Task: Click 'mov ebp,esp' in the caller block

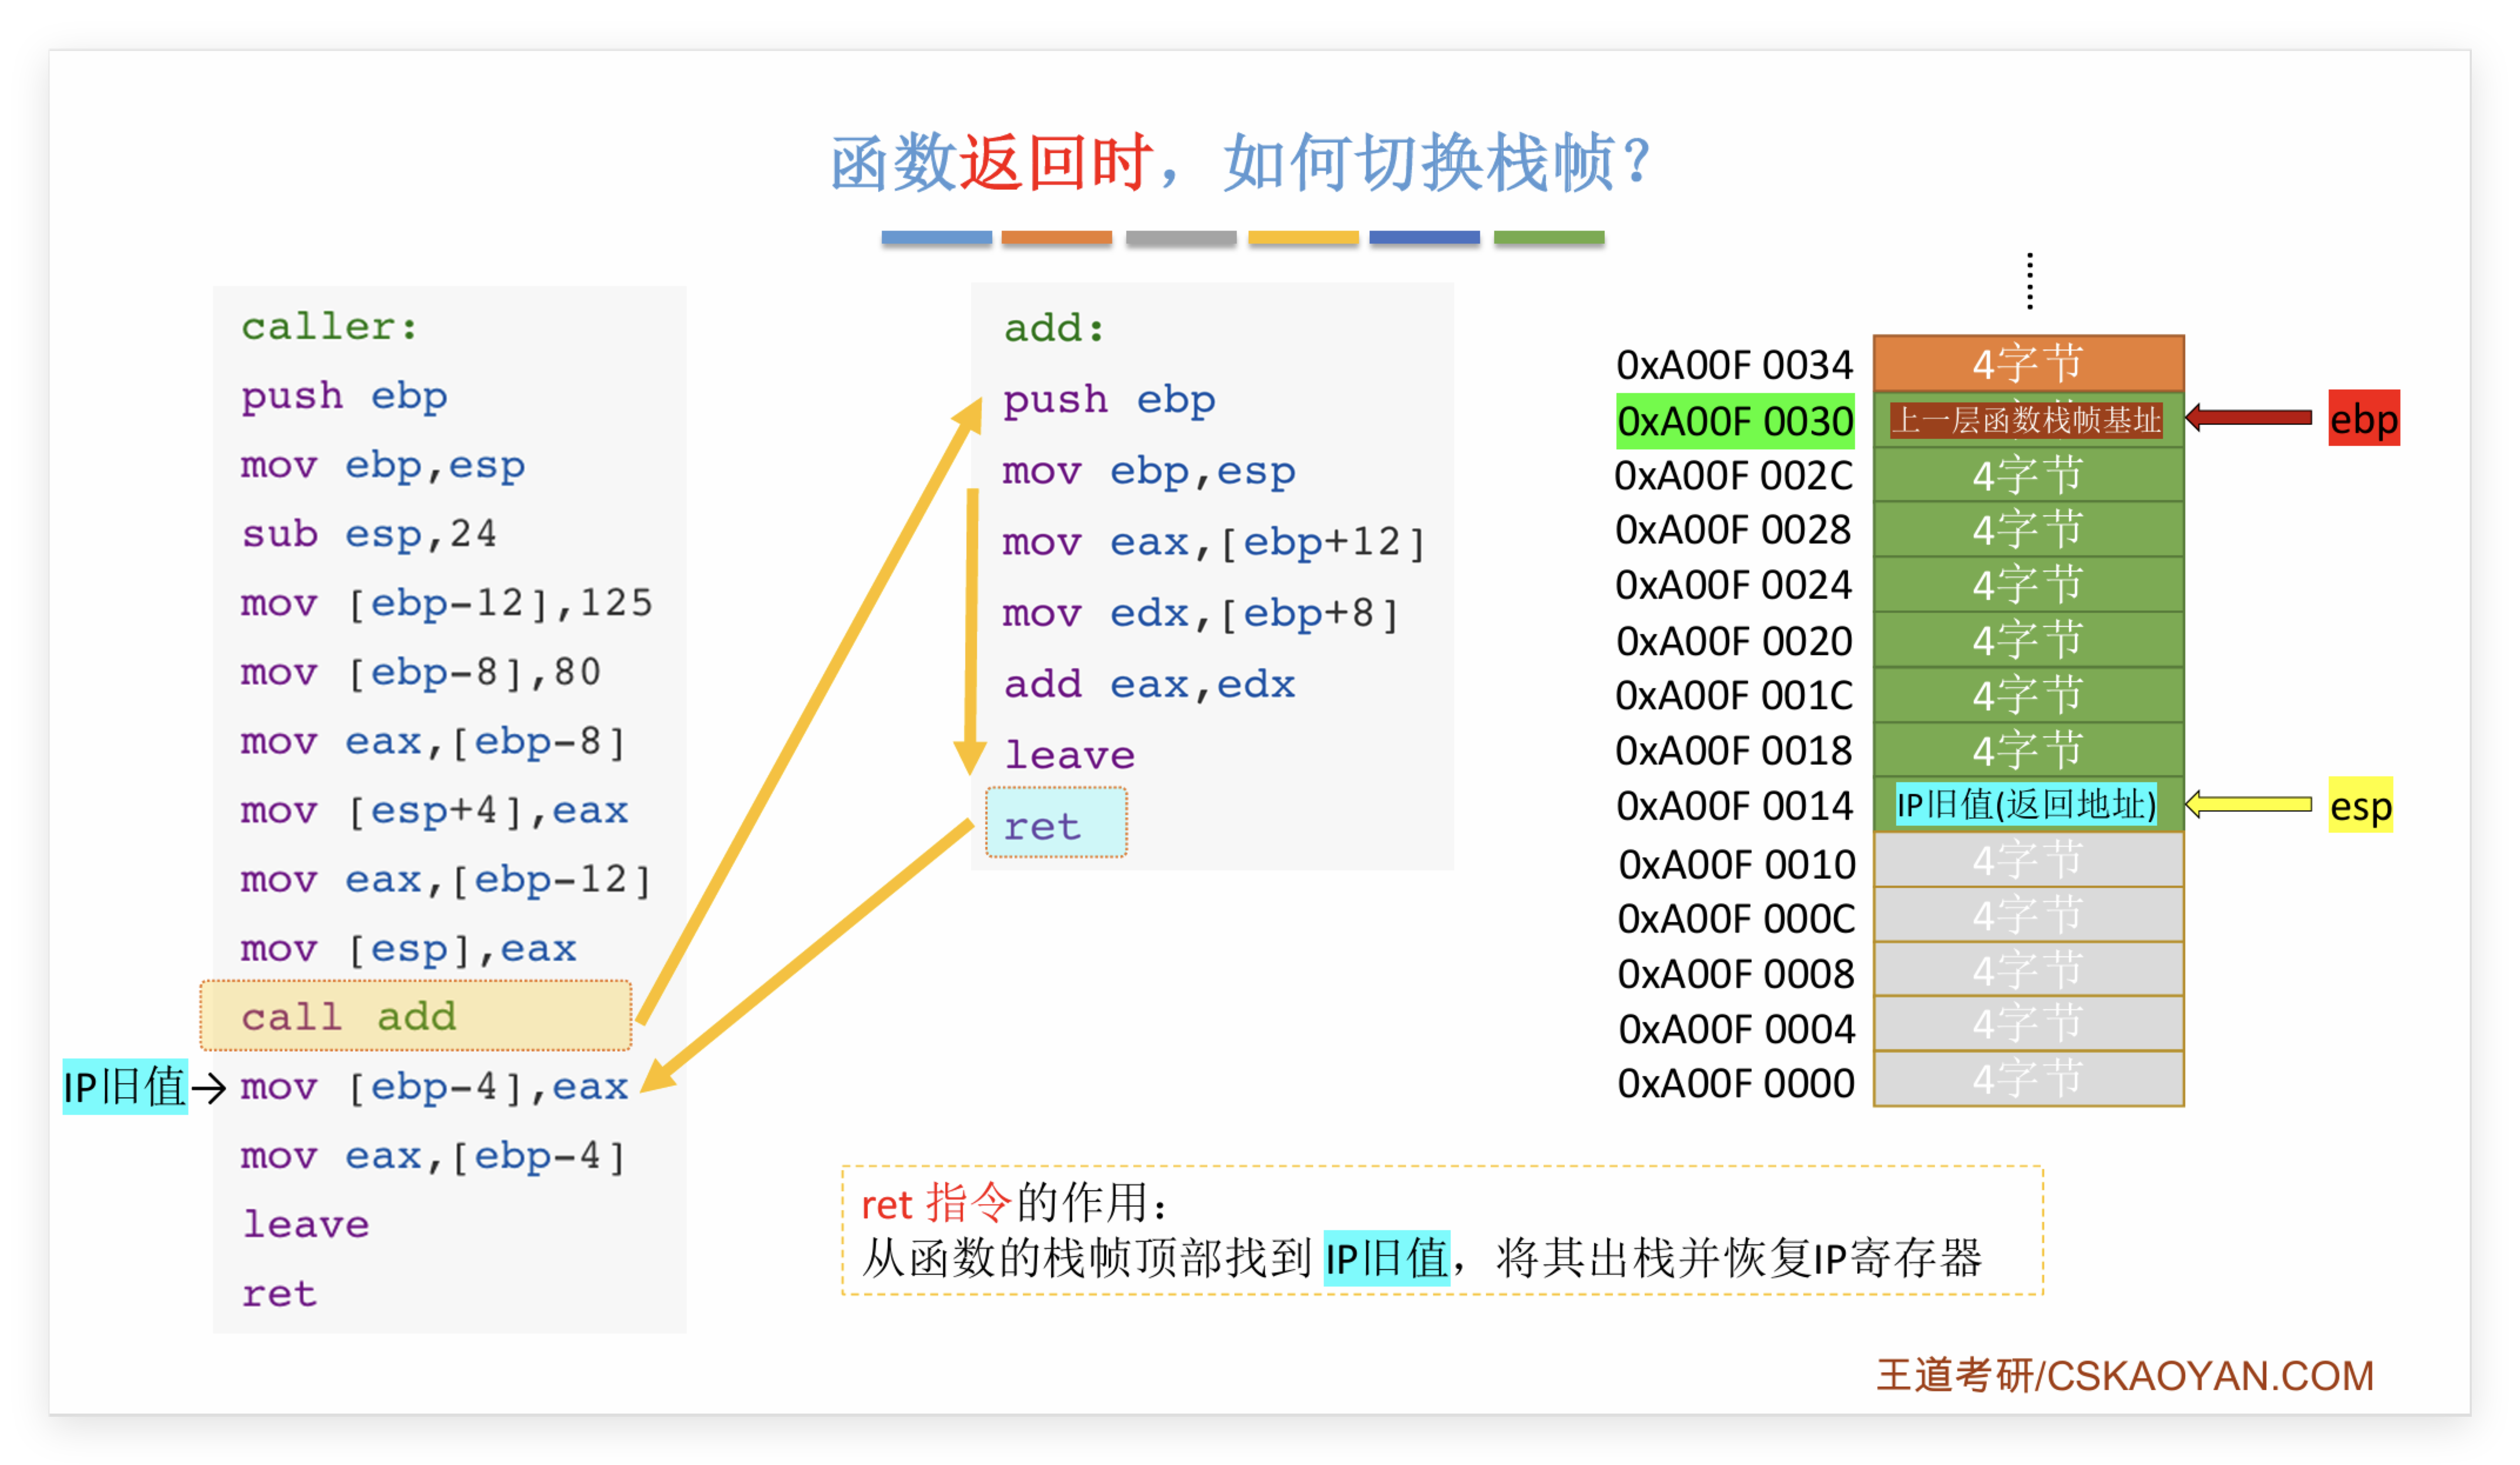Action: click(x=382, y=466)
